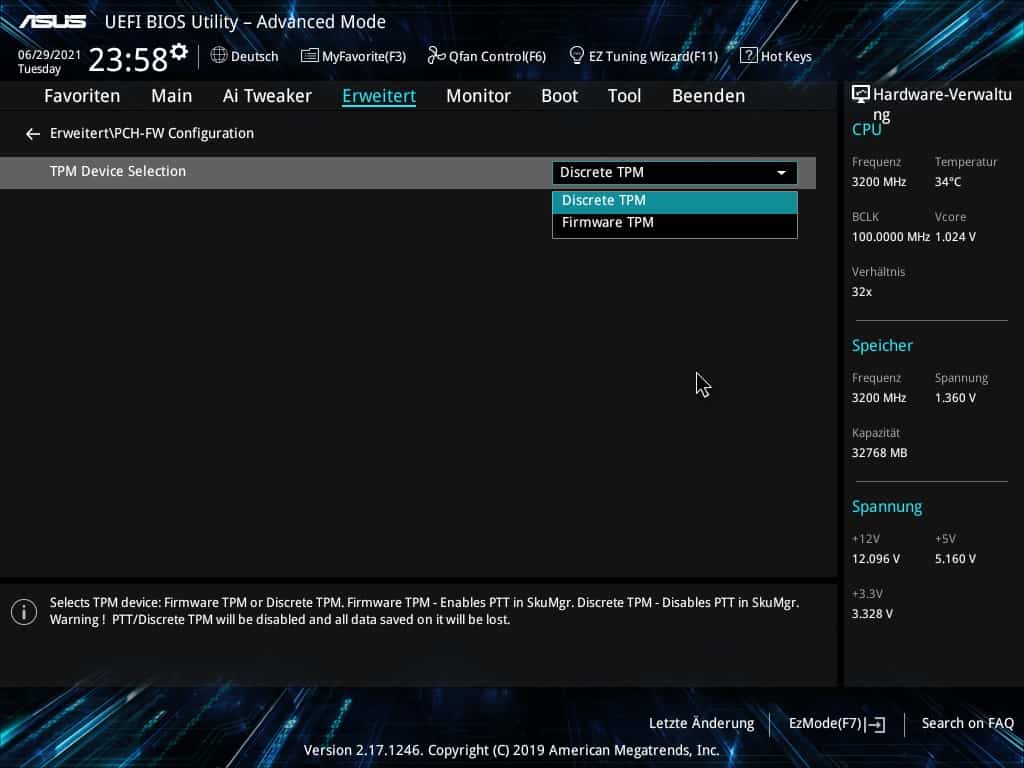Click the BCLK value 100.0000 MHz
The image size is (1024, 768).
[891, 237]
